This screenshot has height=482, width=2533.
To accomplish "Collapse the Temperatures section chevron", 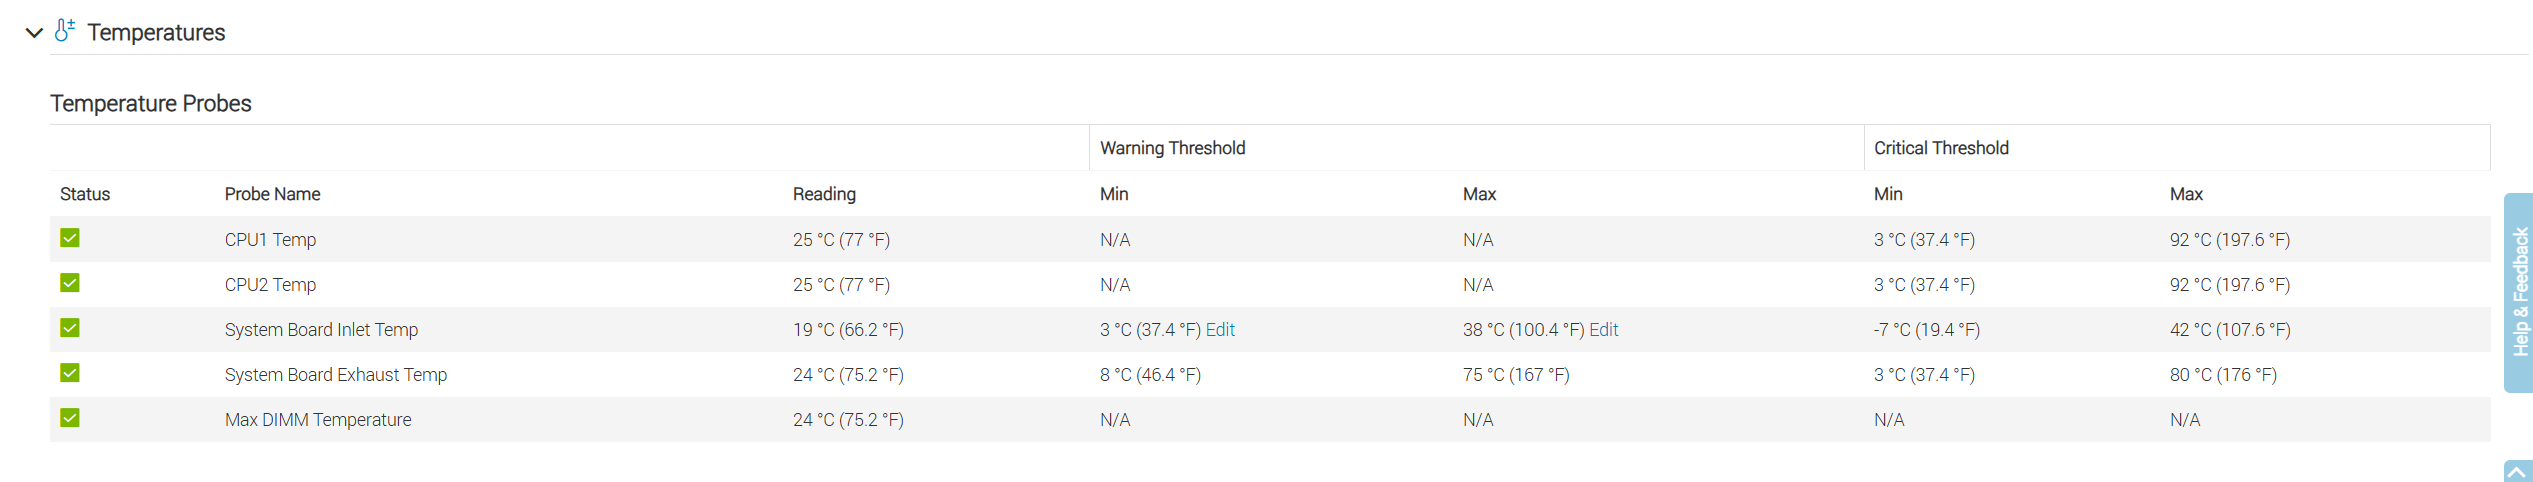I will [34, 33].
